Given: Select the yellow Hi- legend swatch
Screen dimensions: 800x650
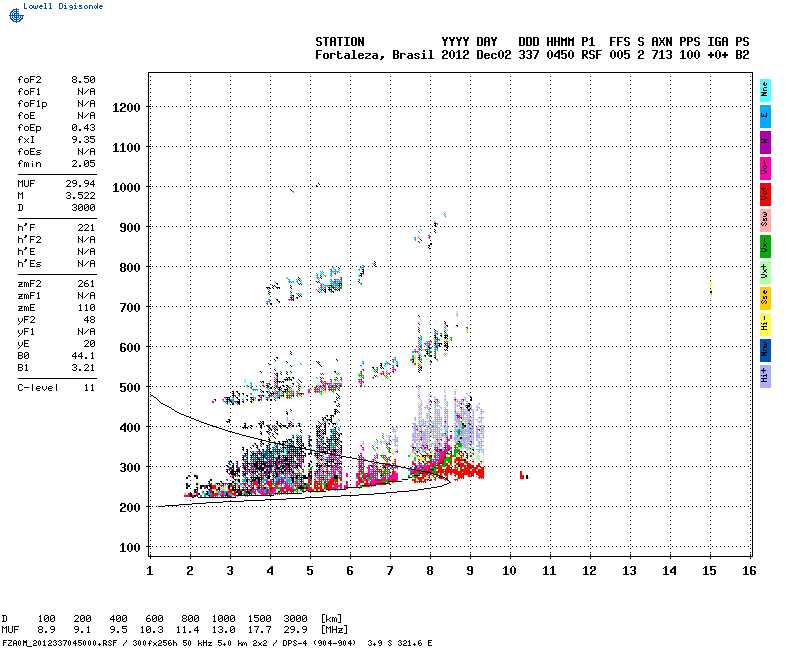Looking at the screenshot, I should click(765, 324).
